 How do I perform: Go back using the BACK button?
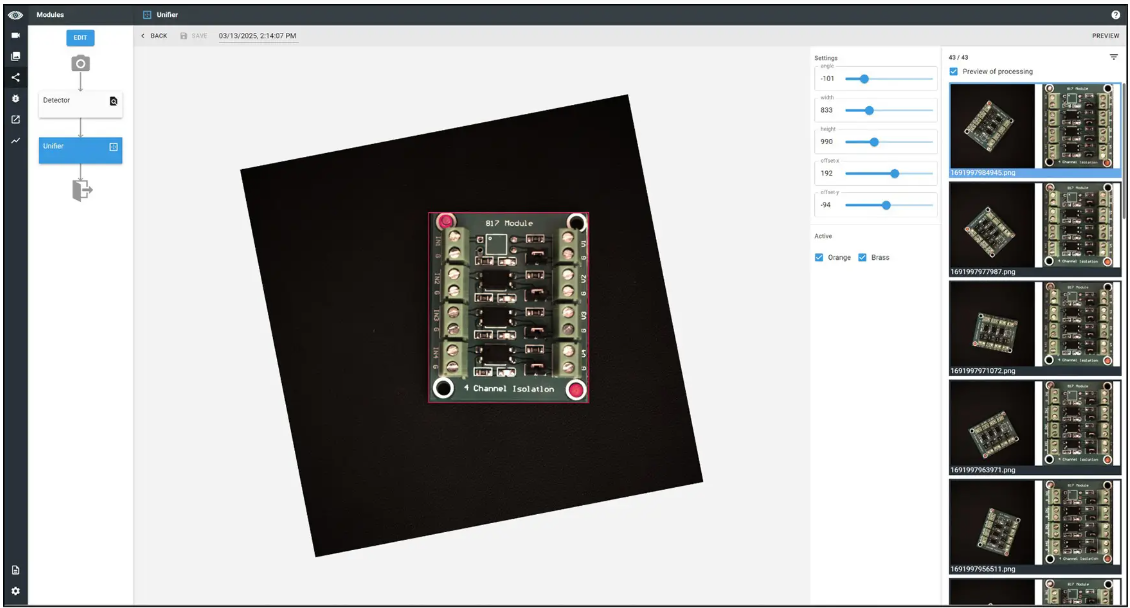[154, 36]
